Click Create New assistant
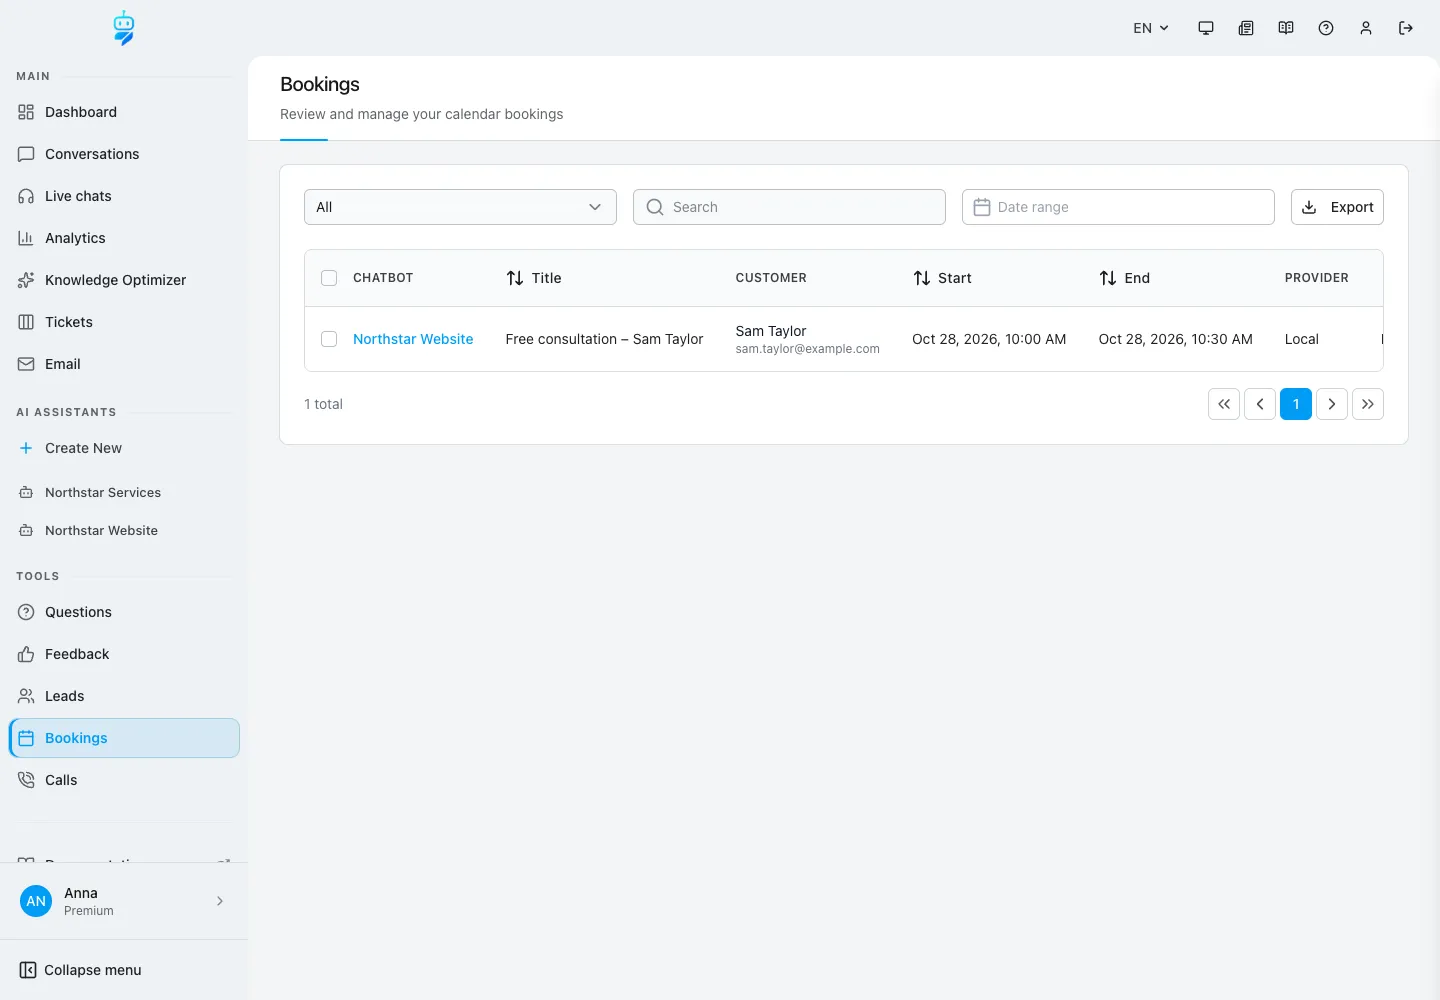This screenshot has width=1440, height=1000. pyautogui.click(x=124, y=448)
